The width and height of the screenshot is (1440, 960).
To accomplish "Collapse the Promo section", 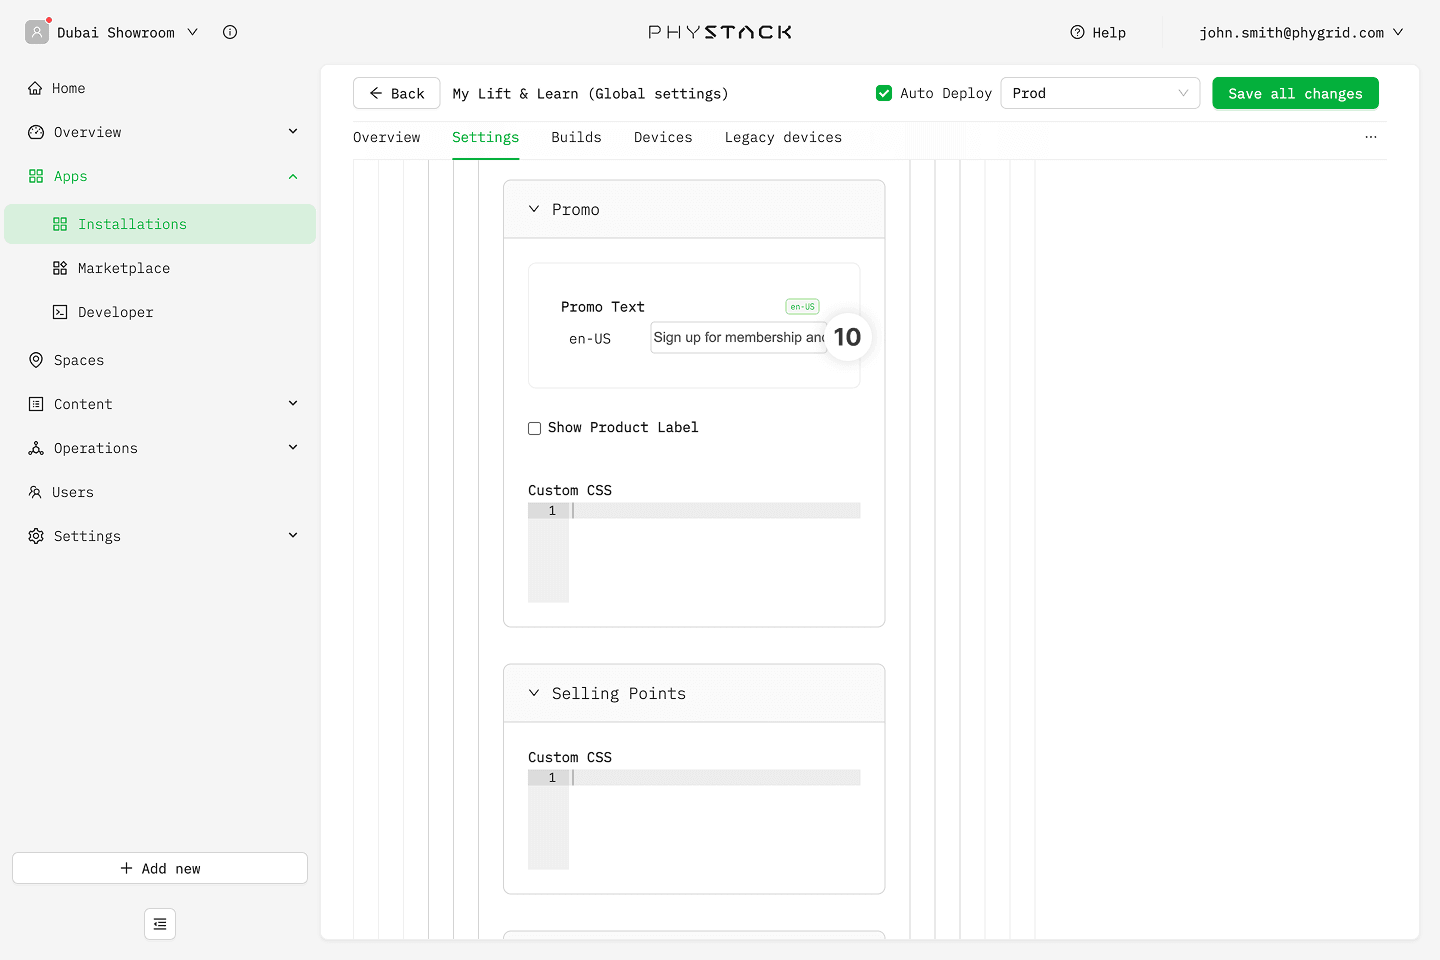I will pyautogui.click(x=534, y=209).
